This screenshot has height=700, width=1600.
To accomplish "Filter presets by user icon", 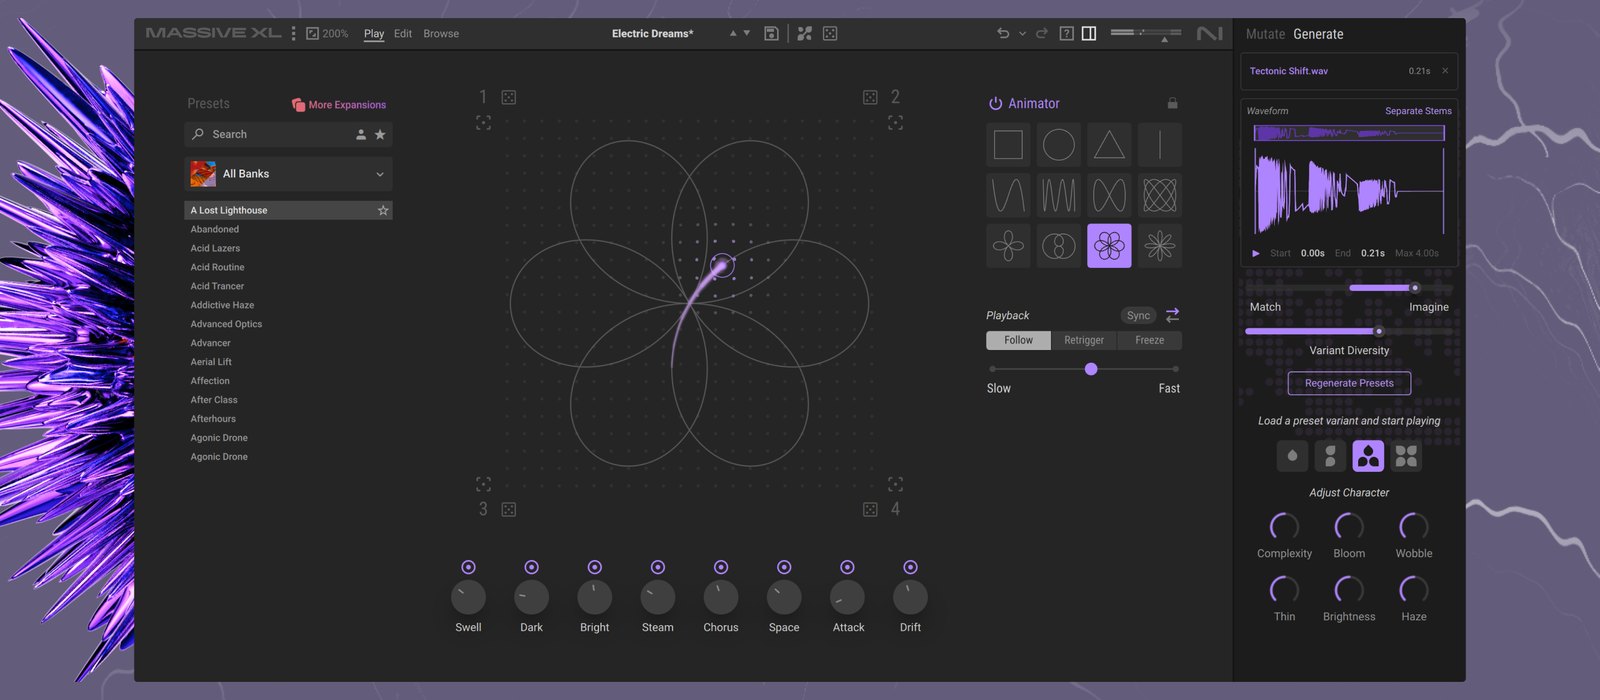I will [361, 134].
